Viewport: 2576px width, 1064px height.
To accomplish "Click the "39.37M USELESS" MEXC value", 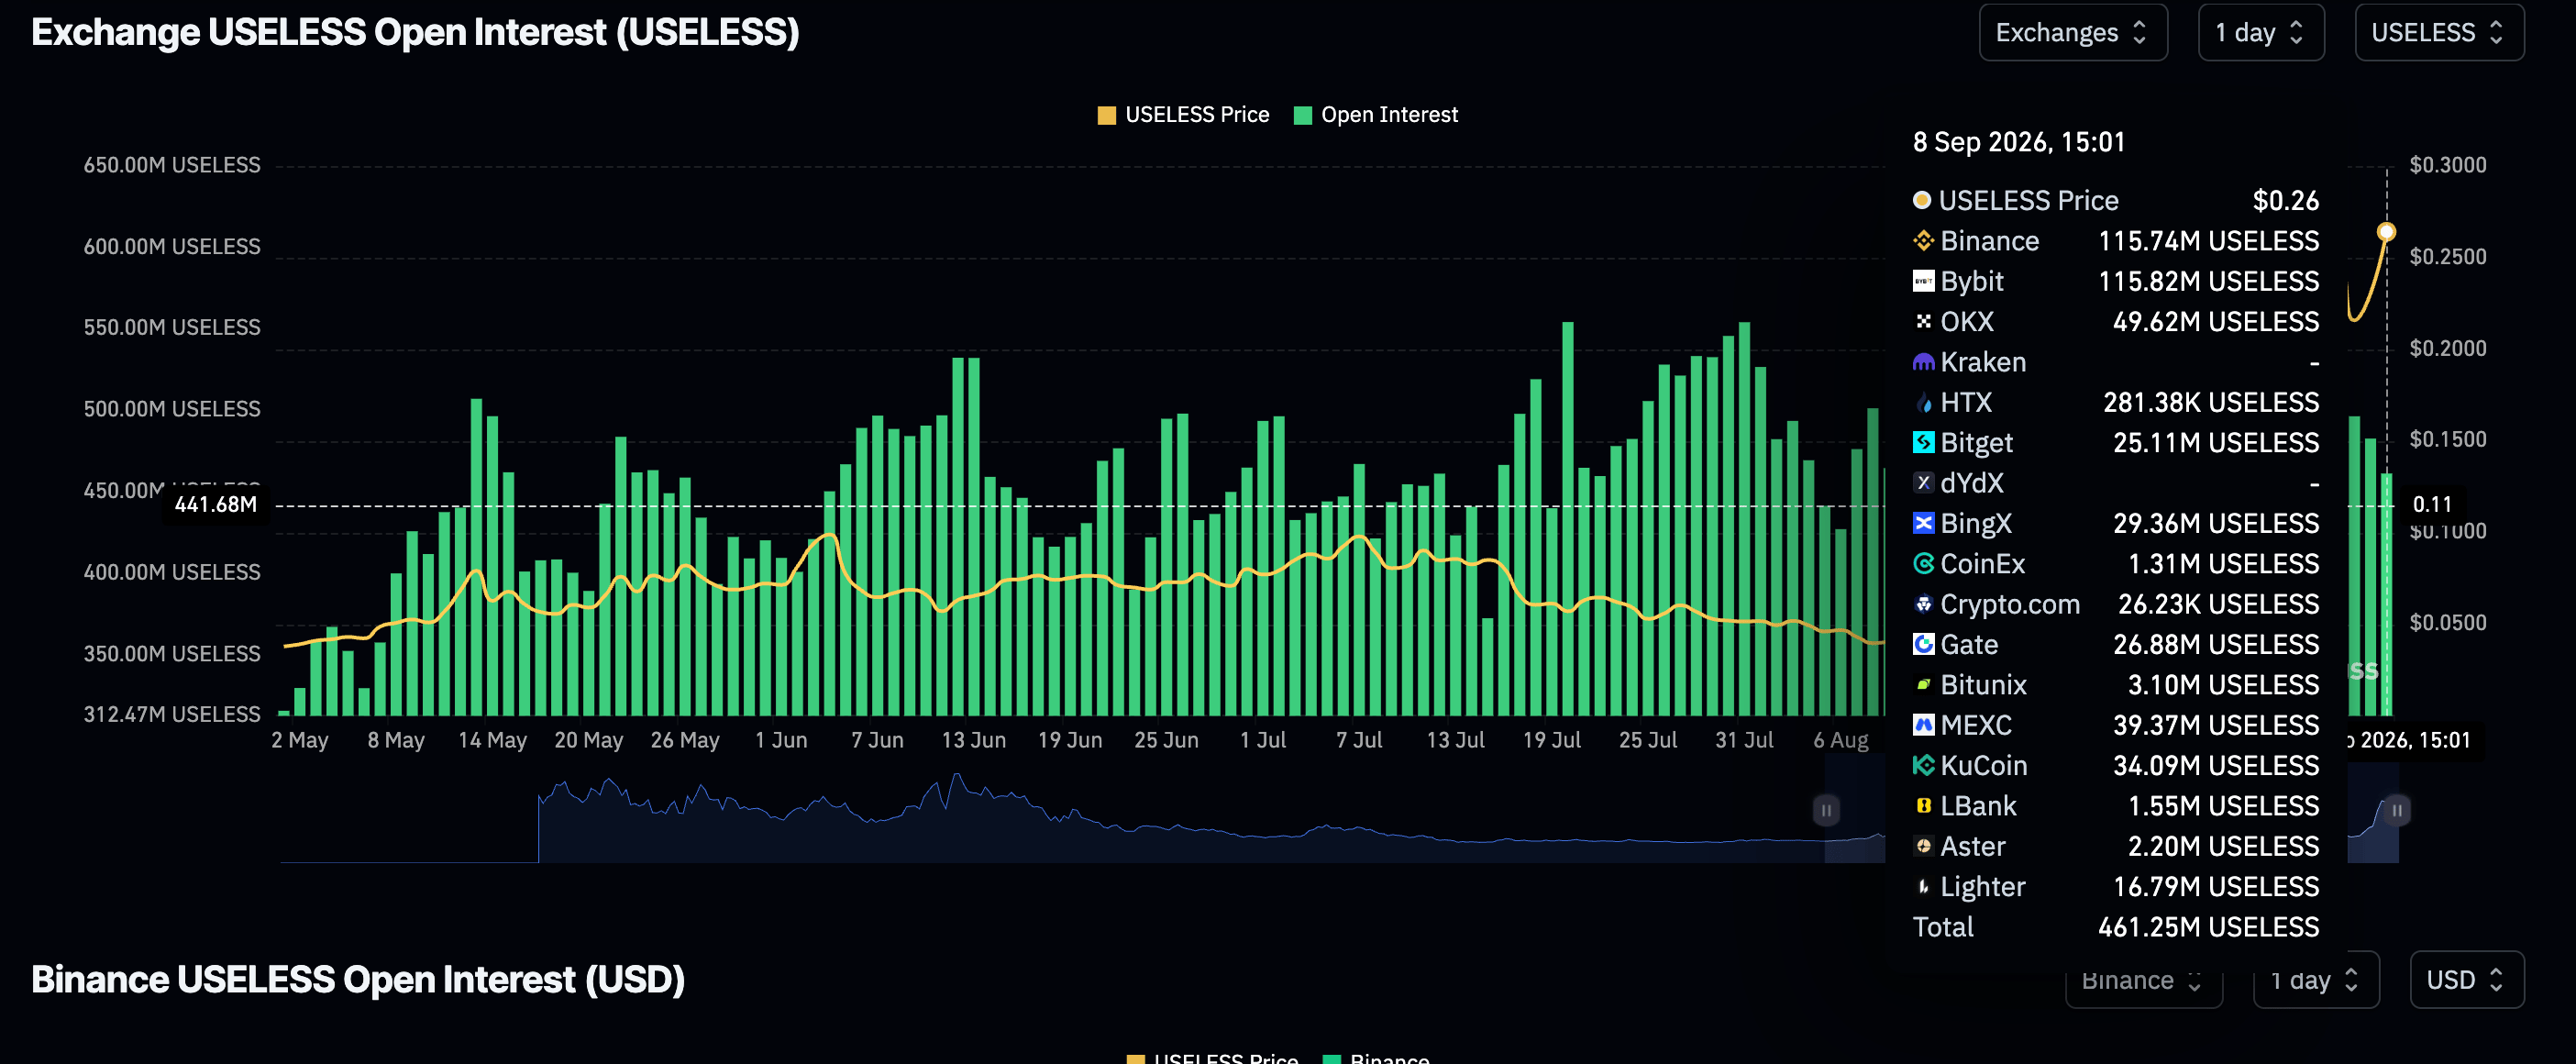I will (2215, 725).
